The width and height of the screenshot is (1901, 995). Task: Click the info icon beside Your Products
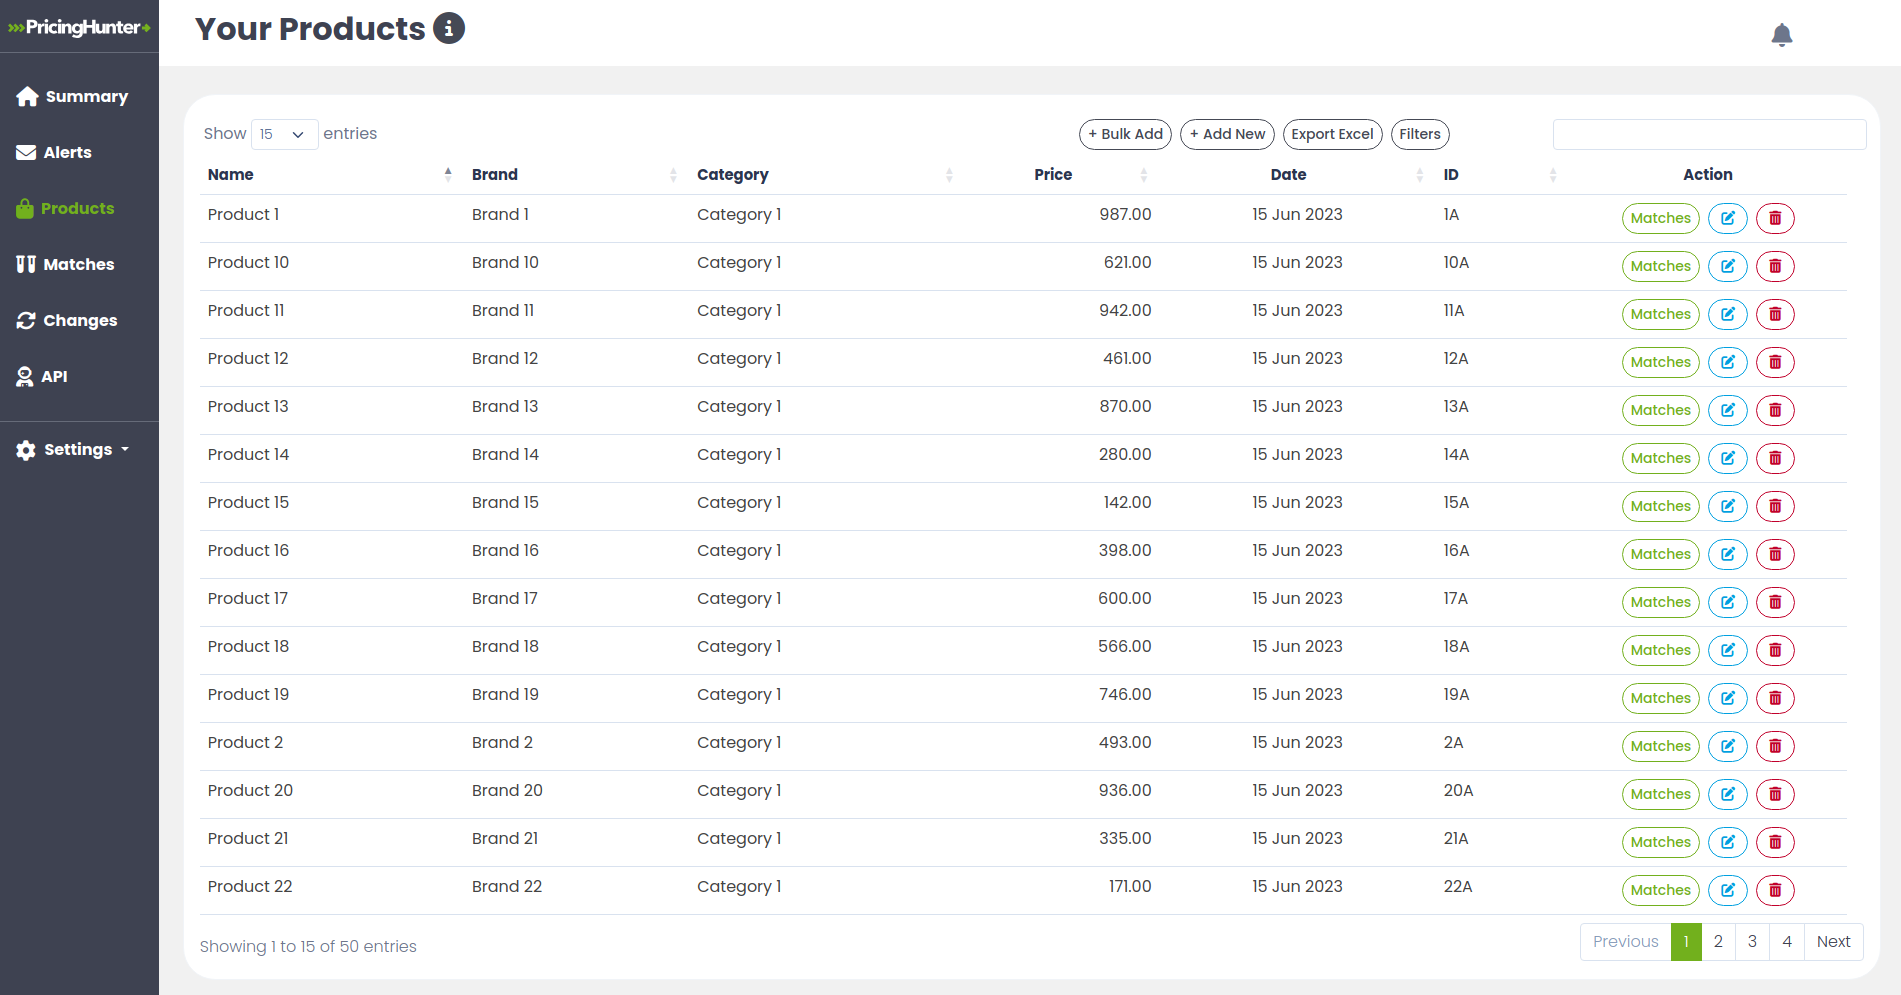(x=449, y=29)
